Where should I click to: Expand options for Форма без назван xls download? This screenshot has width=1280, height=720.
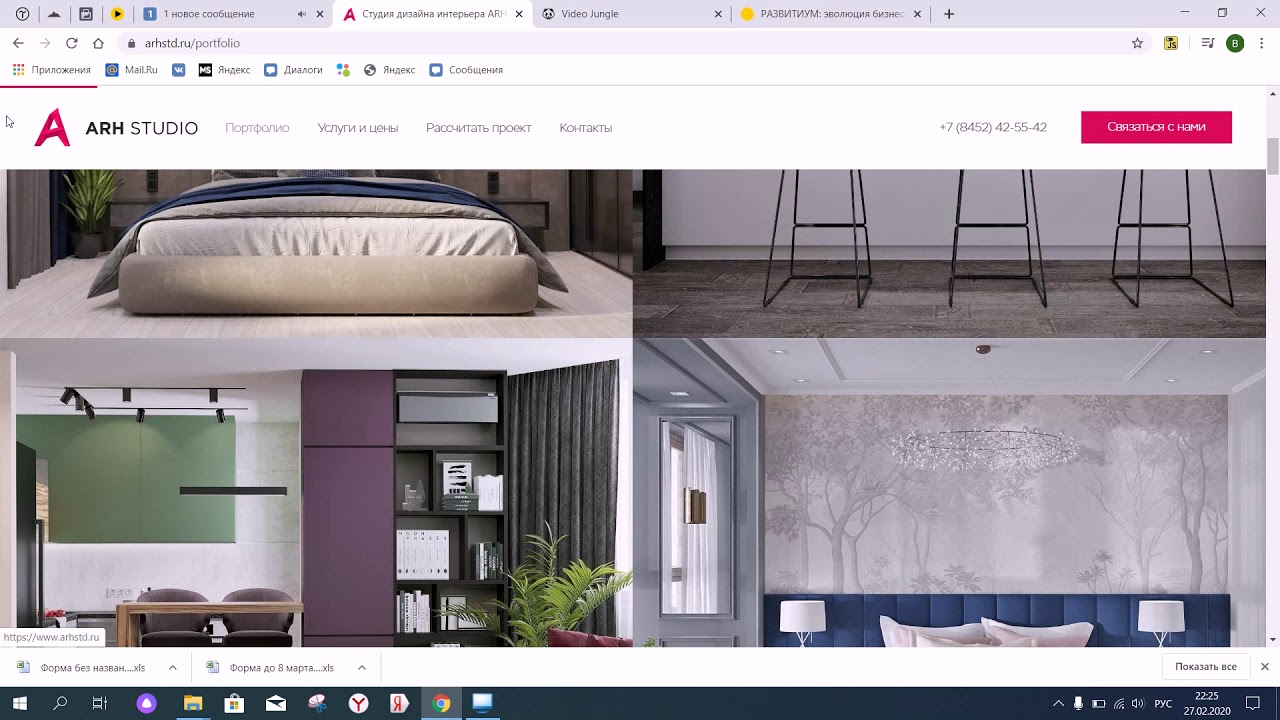[x=172, y=667]
